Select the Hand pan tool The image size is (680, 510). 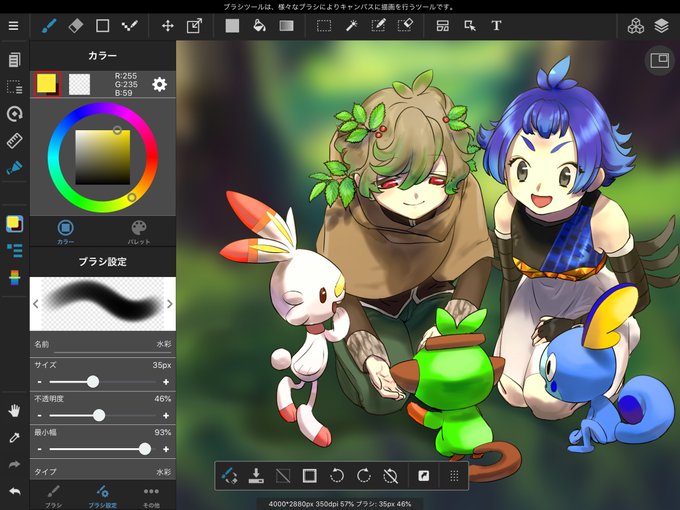pyautogui.click(x=14, y=411)
